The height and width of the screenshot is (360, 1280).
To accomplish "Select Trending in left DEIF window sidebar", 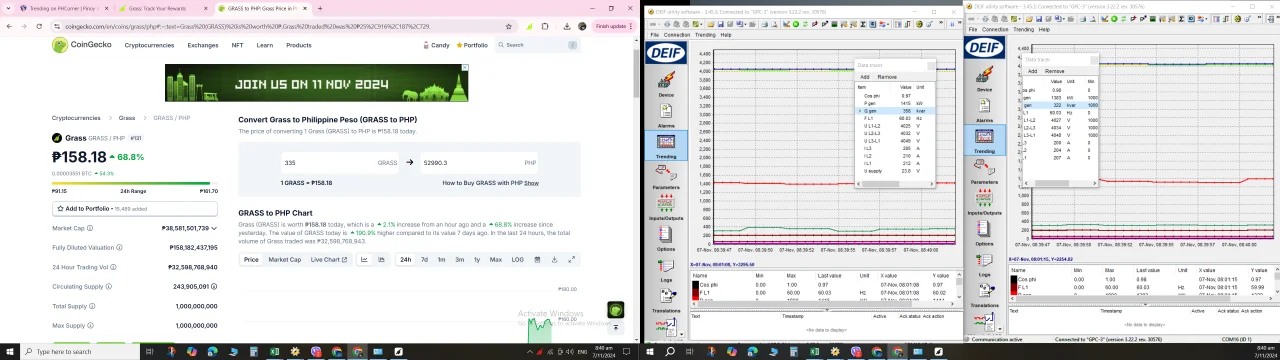I will tap(665, 145).
